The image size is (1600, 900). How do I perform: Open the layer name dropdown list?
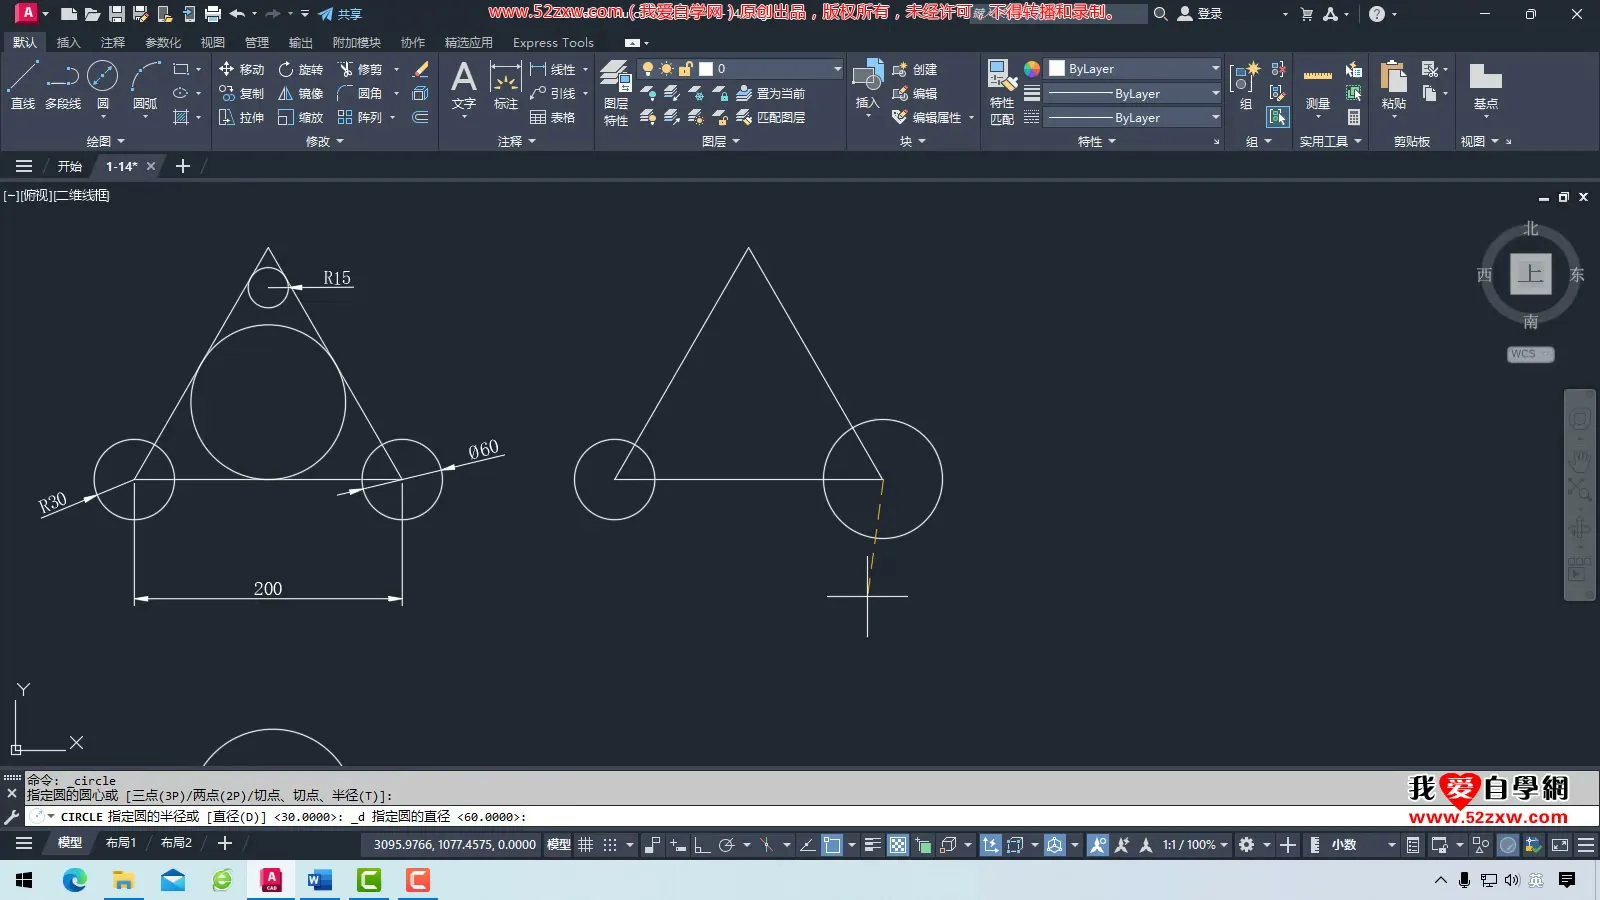[x=837, y=69]
